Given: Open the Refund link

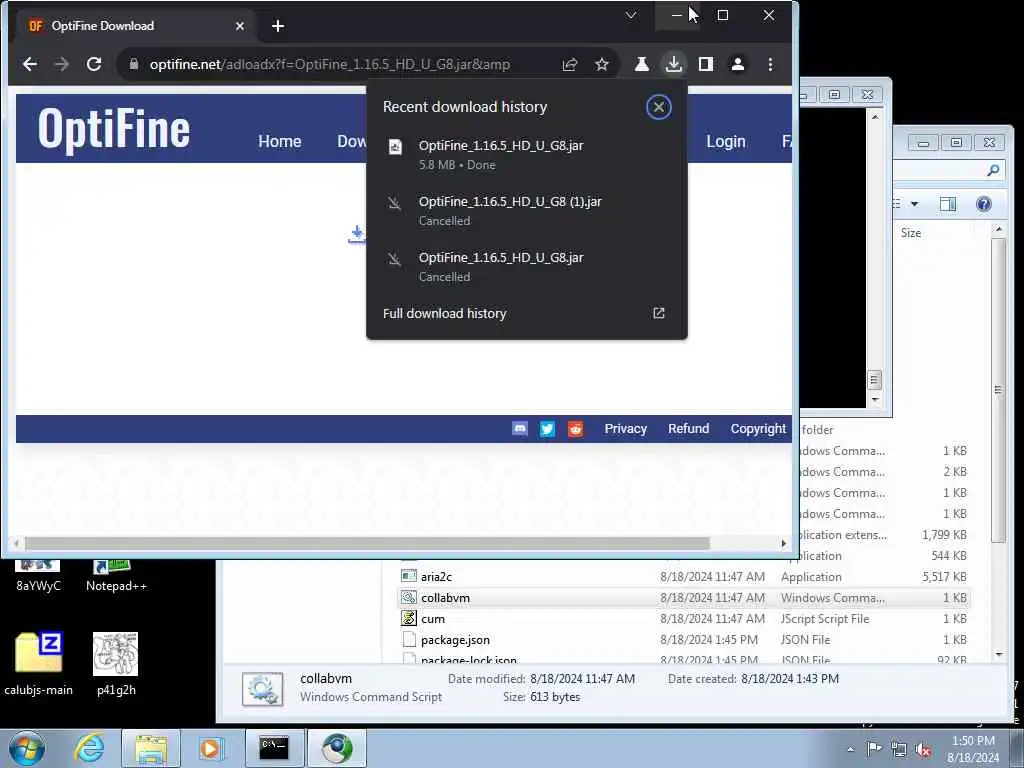Looking at the screenshot, I should click(x=688, y=429).
